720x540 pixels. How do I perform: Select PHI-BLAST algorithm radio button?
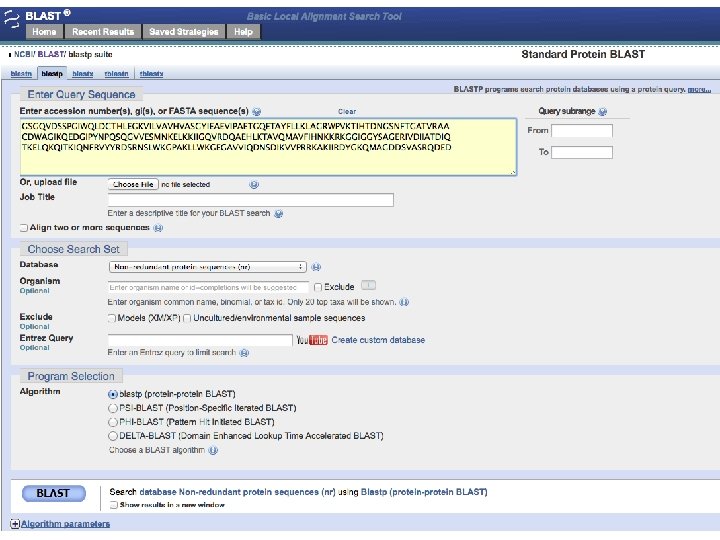pyautogui.click(x=112, y=422)
